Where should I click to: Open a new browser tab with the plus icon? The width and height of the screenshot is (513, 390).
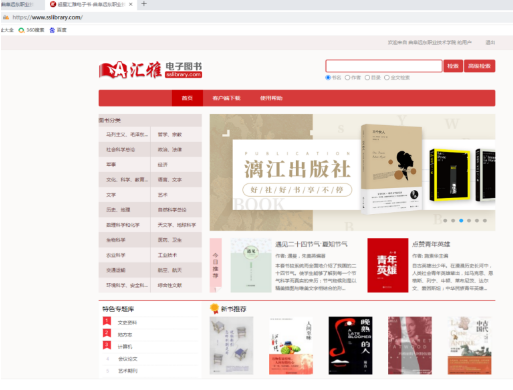[x=144, y=4]
